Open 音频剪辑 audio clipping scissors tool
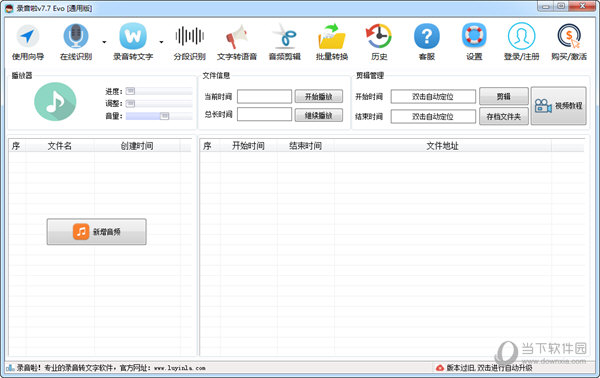 point(284,42)
